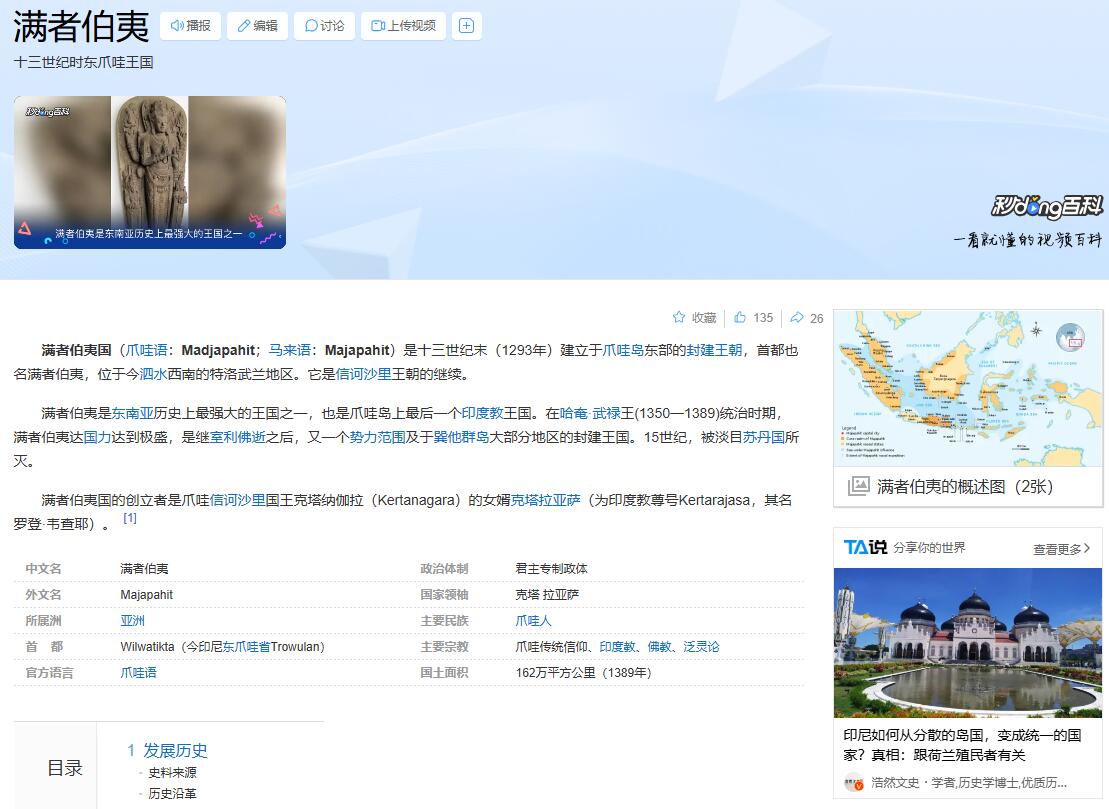Open 印度教 link in the 主要宗教 row
The width and height of the screenshot is (1109, 809).
coord(617,646)
